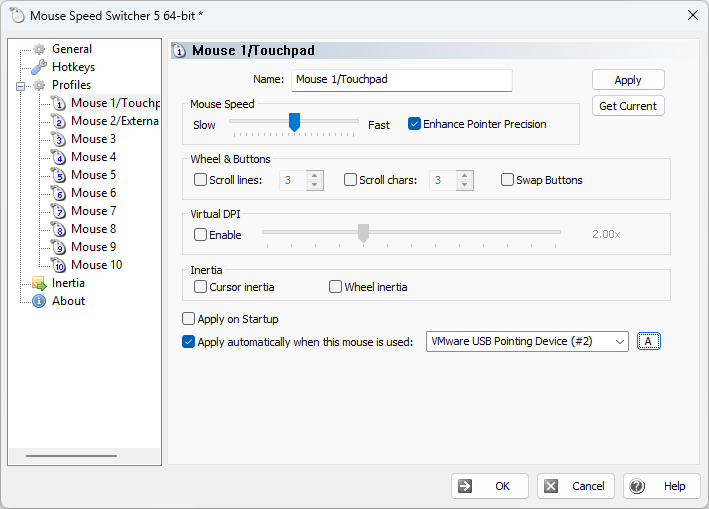
Task: Click the Profiles gear icon
Action: 39,85
